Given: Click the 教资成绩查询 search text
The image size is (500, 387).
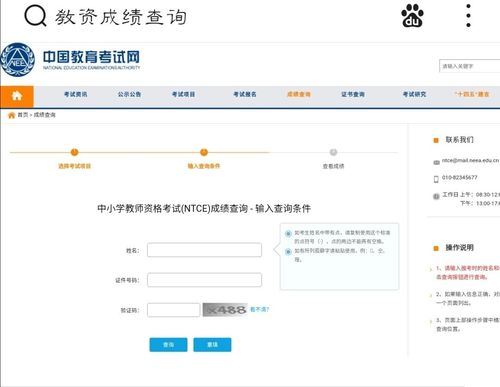Looking at the screenshot, I should (x=121, y=17).
